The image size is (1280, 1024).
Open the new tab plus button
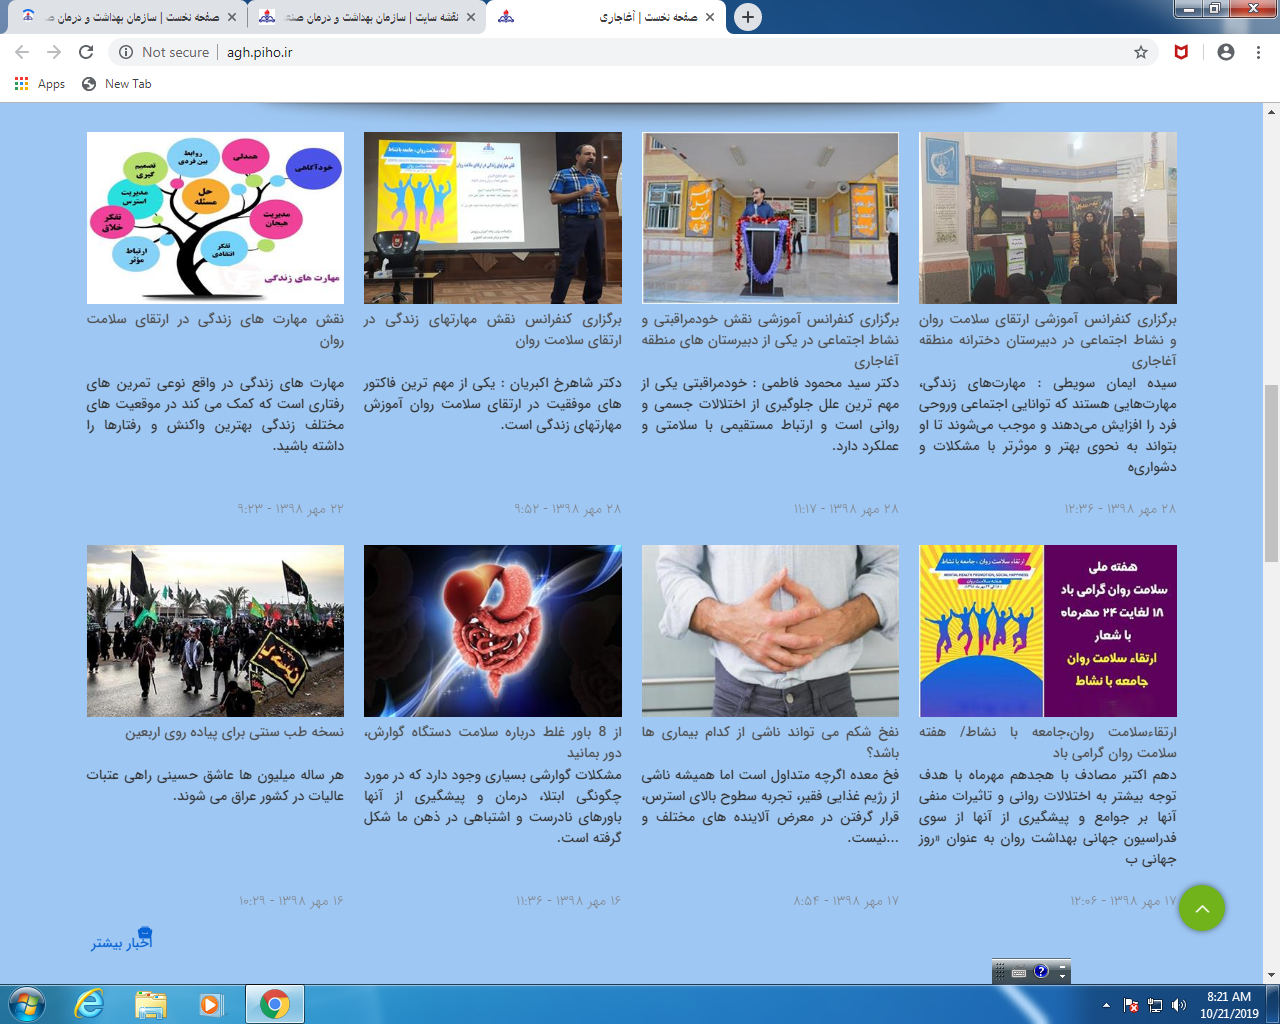(x=747, y=17)
